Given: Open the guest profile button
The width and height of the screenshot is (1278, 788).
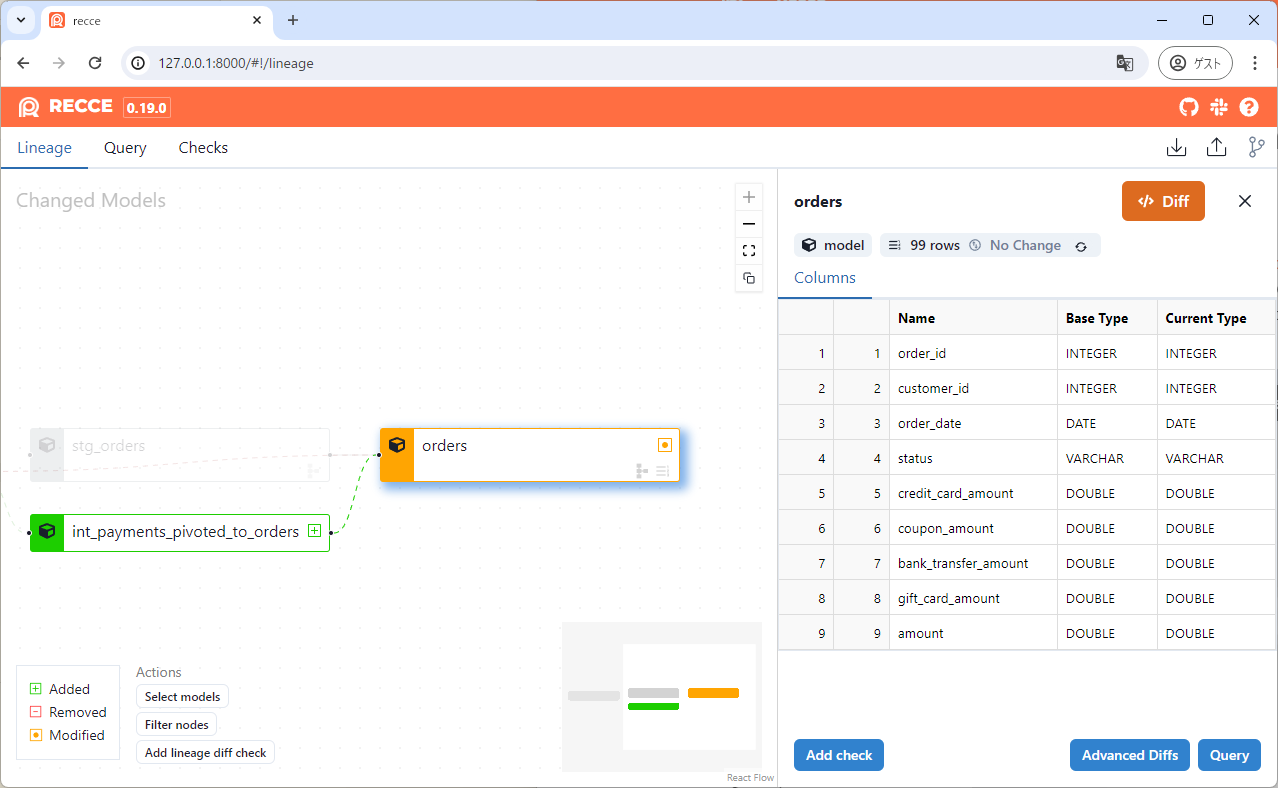Looking at the screenshot, I should [1195, 63].
